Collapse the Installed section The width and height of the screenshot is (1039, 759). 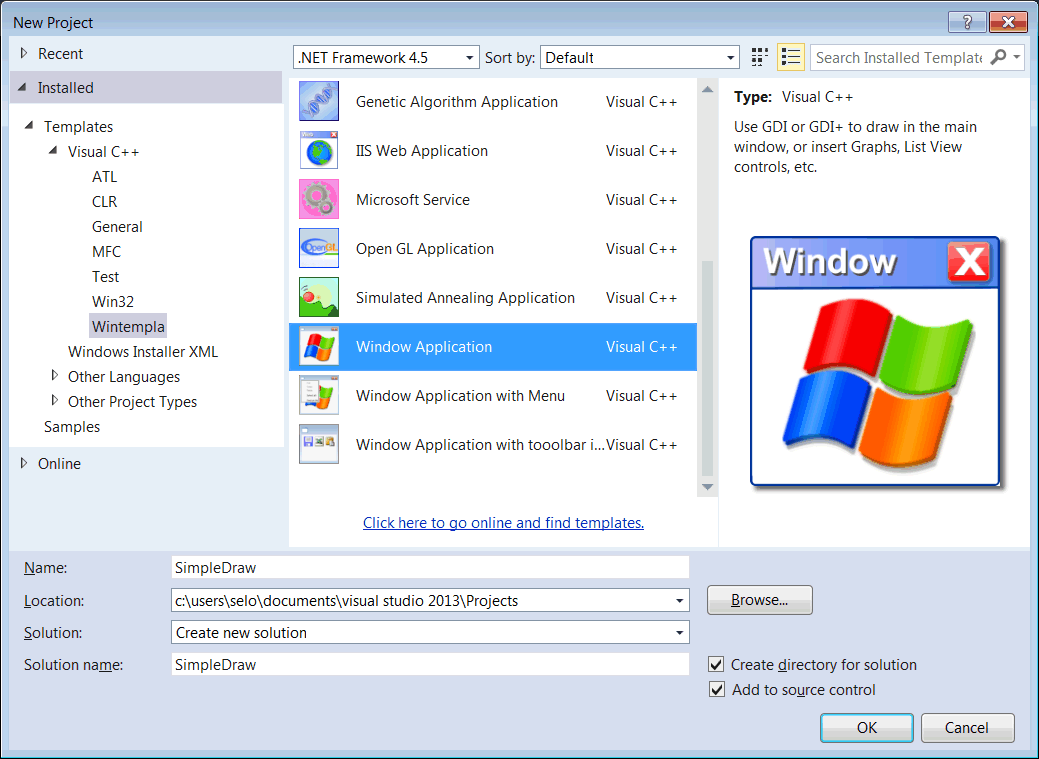pos(23,87)
